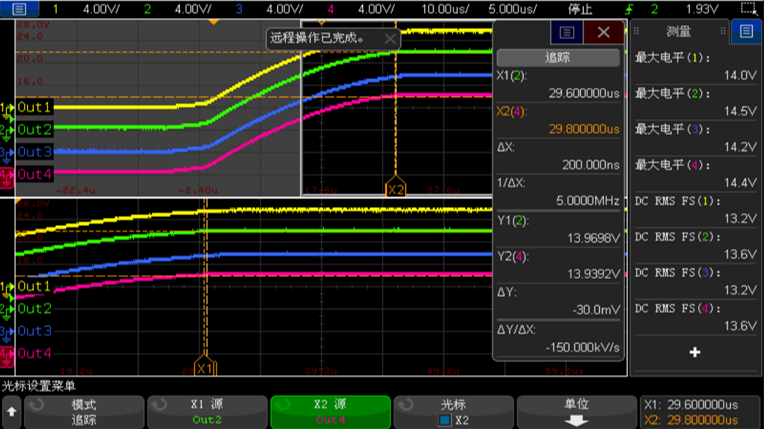The width and height of the screenshot is (764, 429).
Task: Click the dashed selection rectangle icon
Action: pyautogui.click(x=749, y=8)
